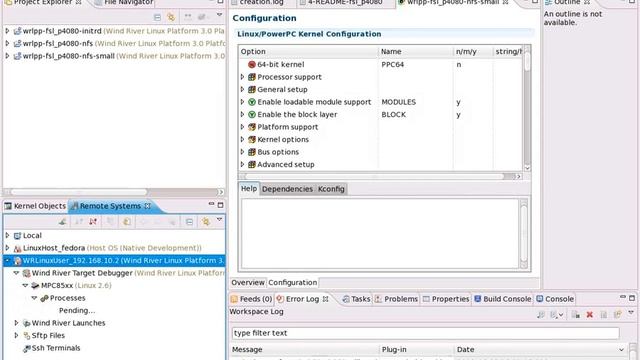
Task: Click type filter text field
Action: pyautogui.click(x=425, y=333)
